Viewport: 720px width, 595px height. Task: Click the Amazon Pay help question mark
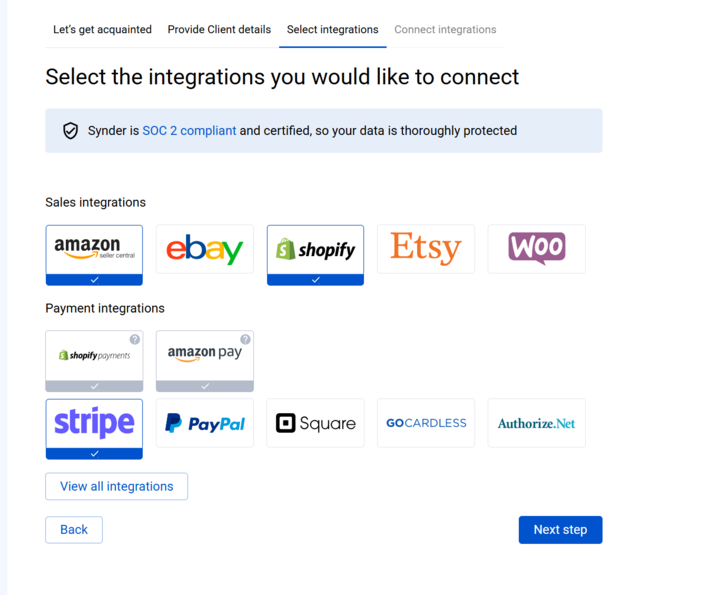click(245, 340)
